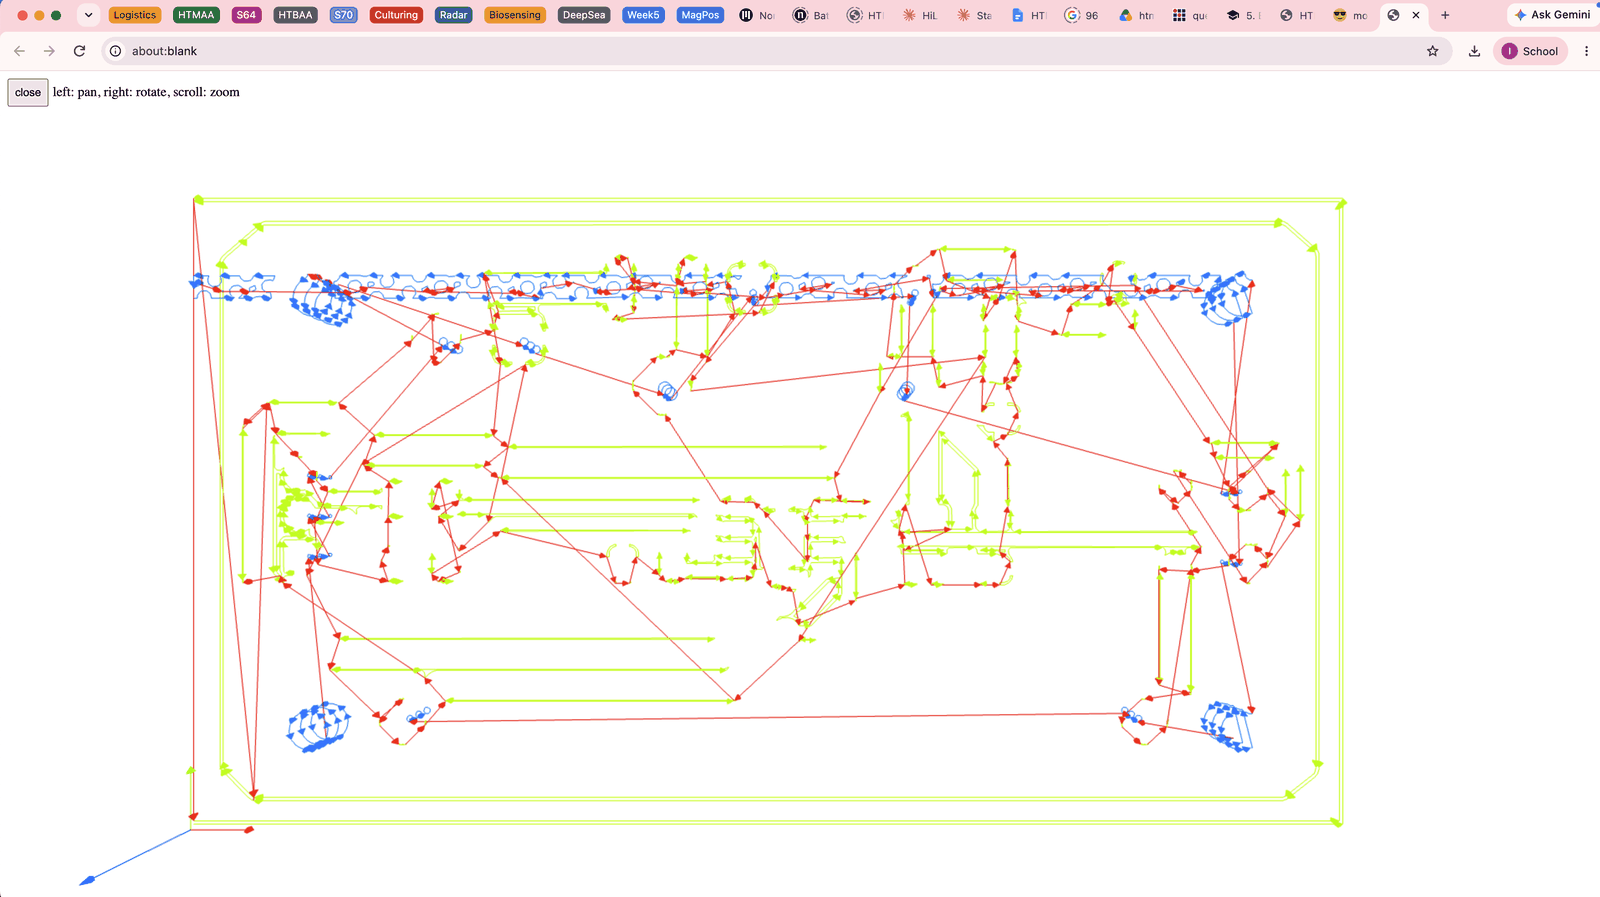Open the S64 tab group
The image size is (1600, 897).
point(246,15)
